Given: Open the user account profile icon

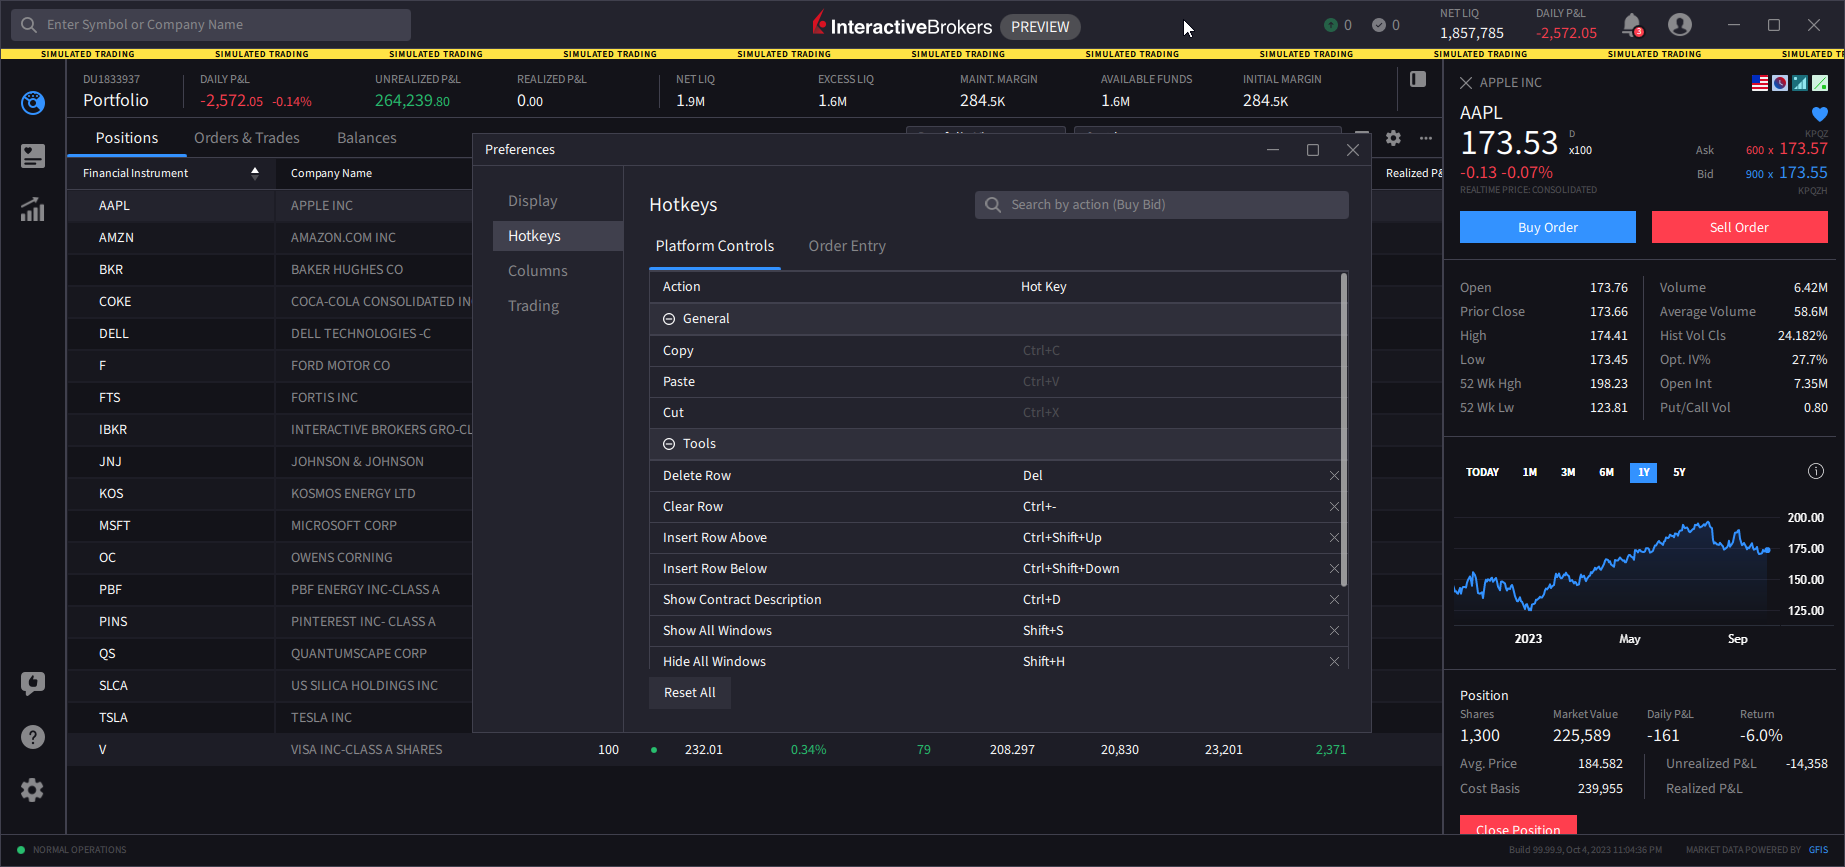Looking at the screenshot, I should tap(1680, 25).
